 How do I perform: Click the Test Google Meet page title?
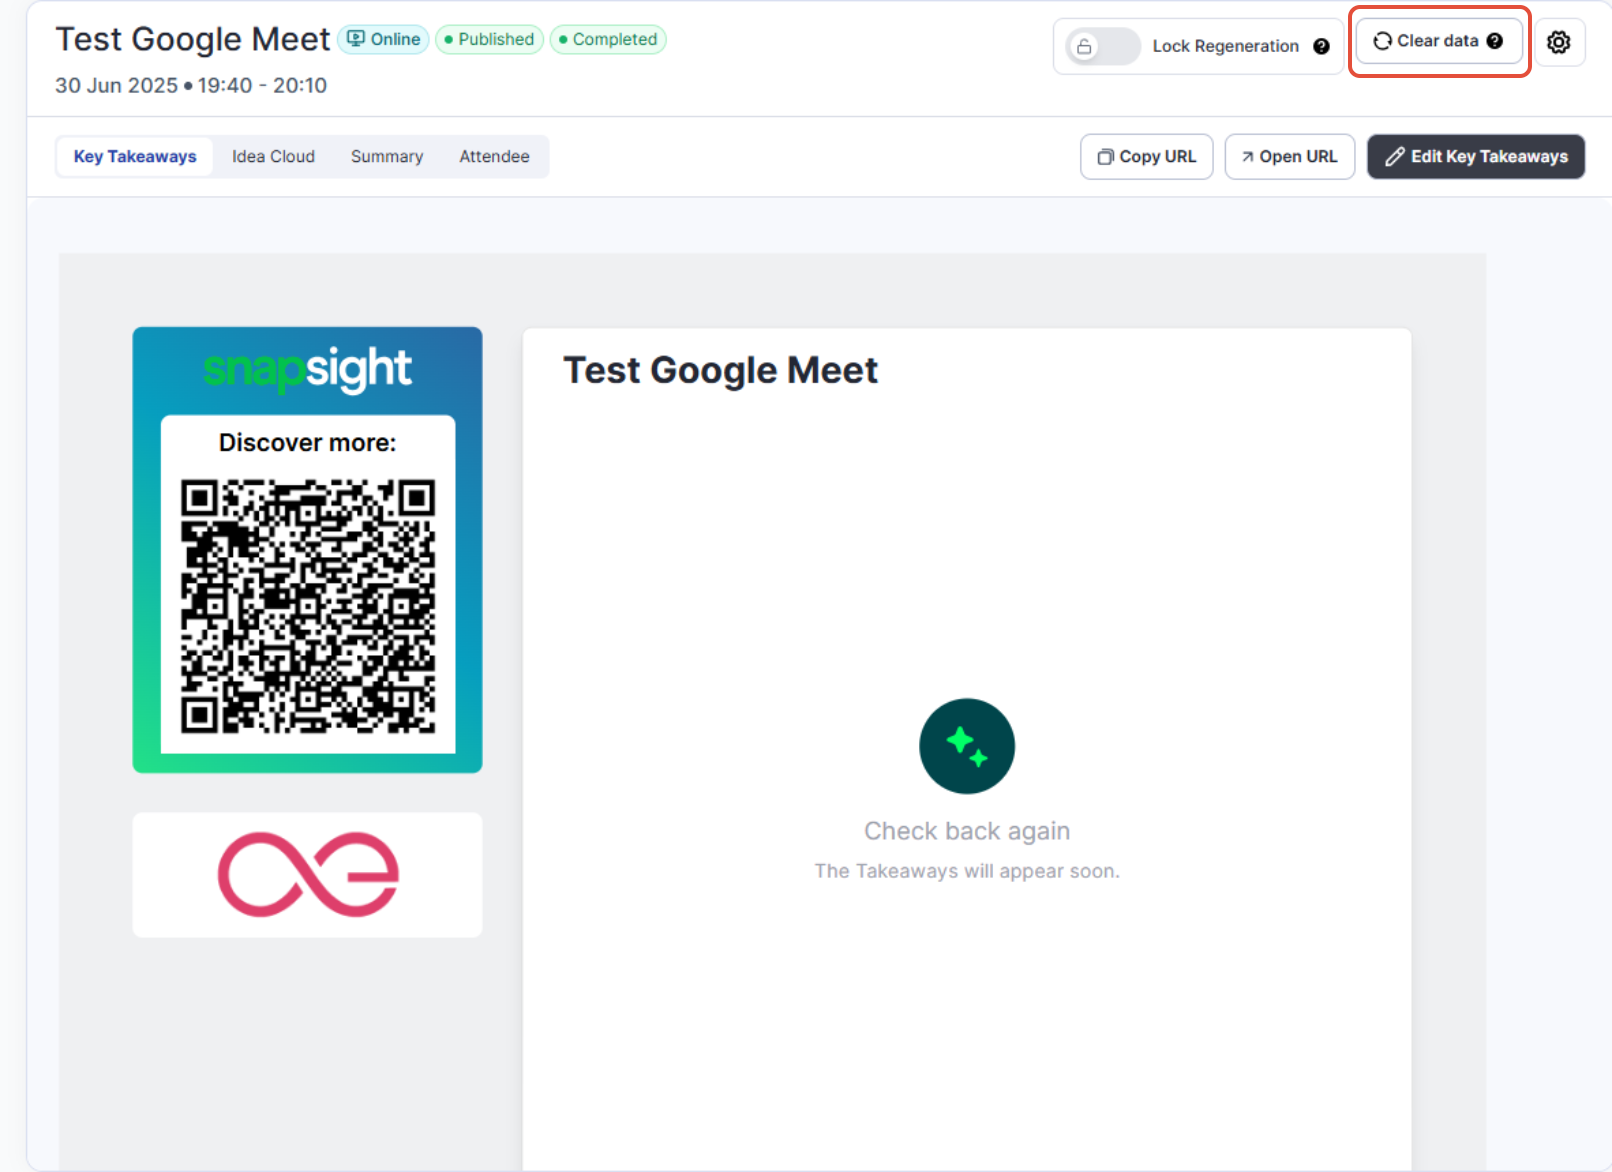point(192,39)
